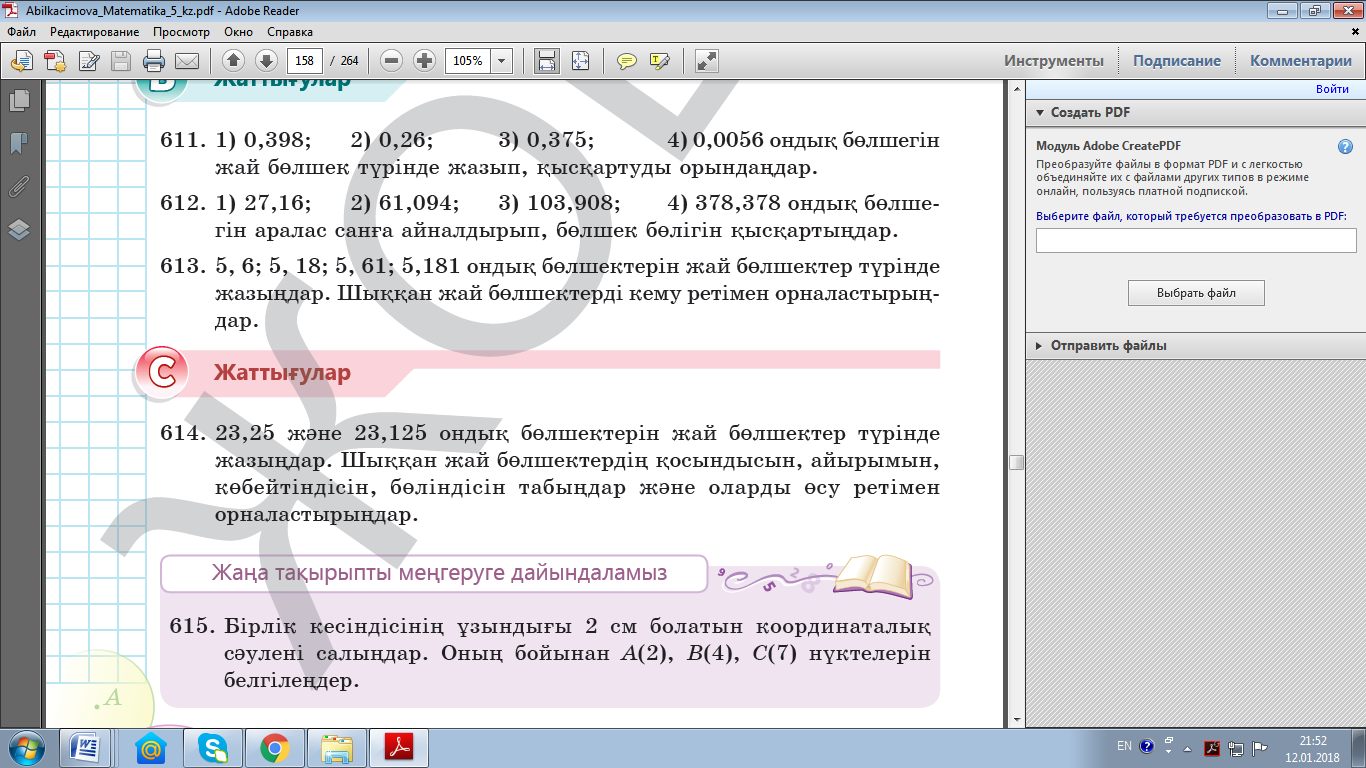Fit one full page to window icon

(580, 61)
